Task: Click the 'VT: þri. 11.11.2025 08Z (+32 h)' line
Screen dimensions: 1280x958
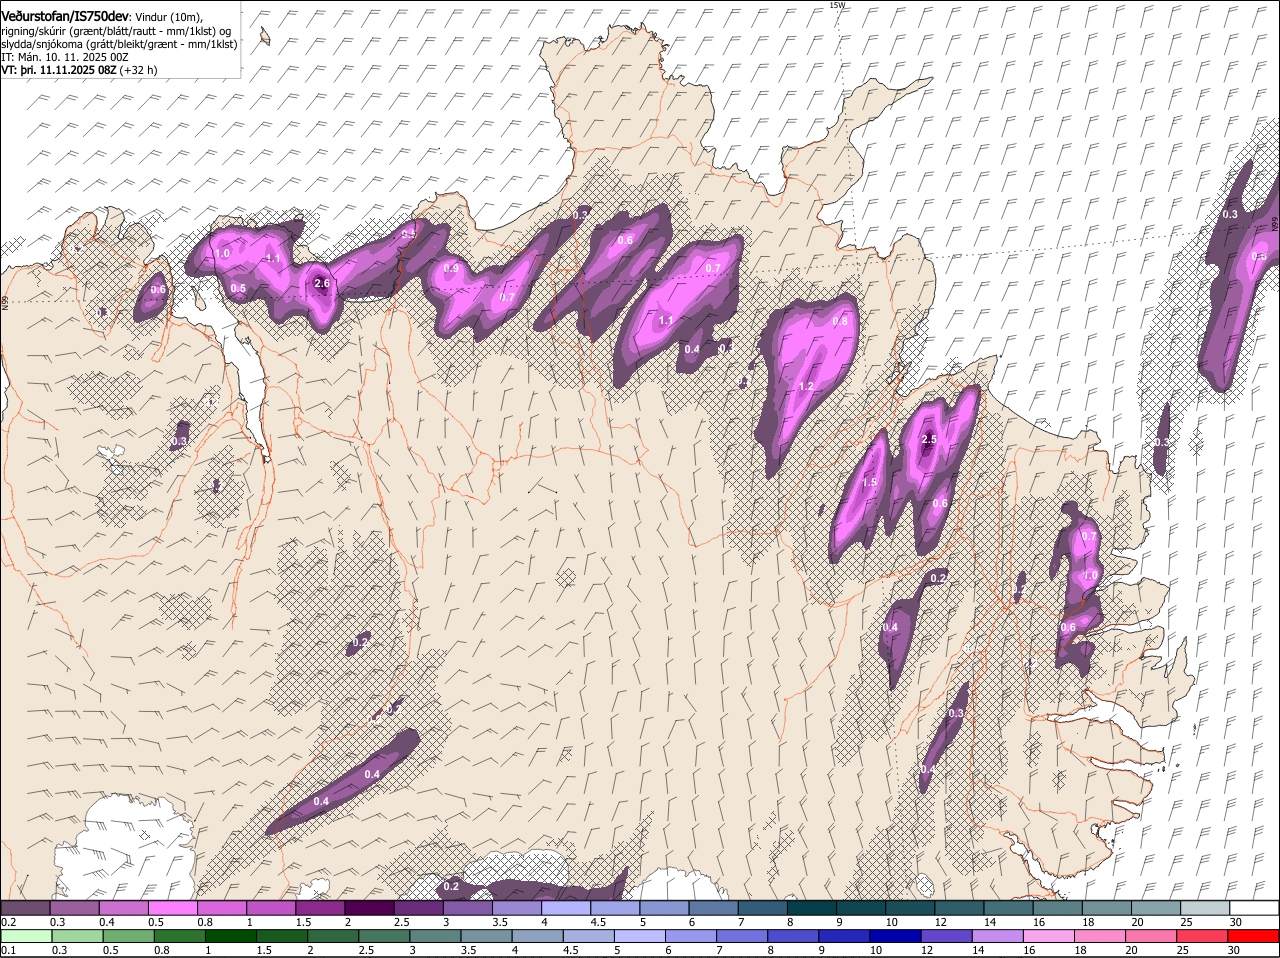Action: (x=79, y=71)
